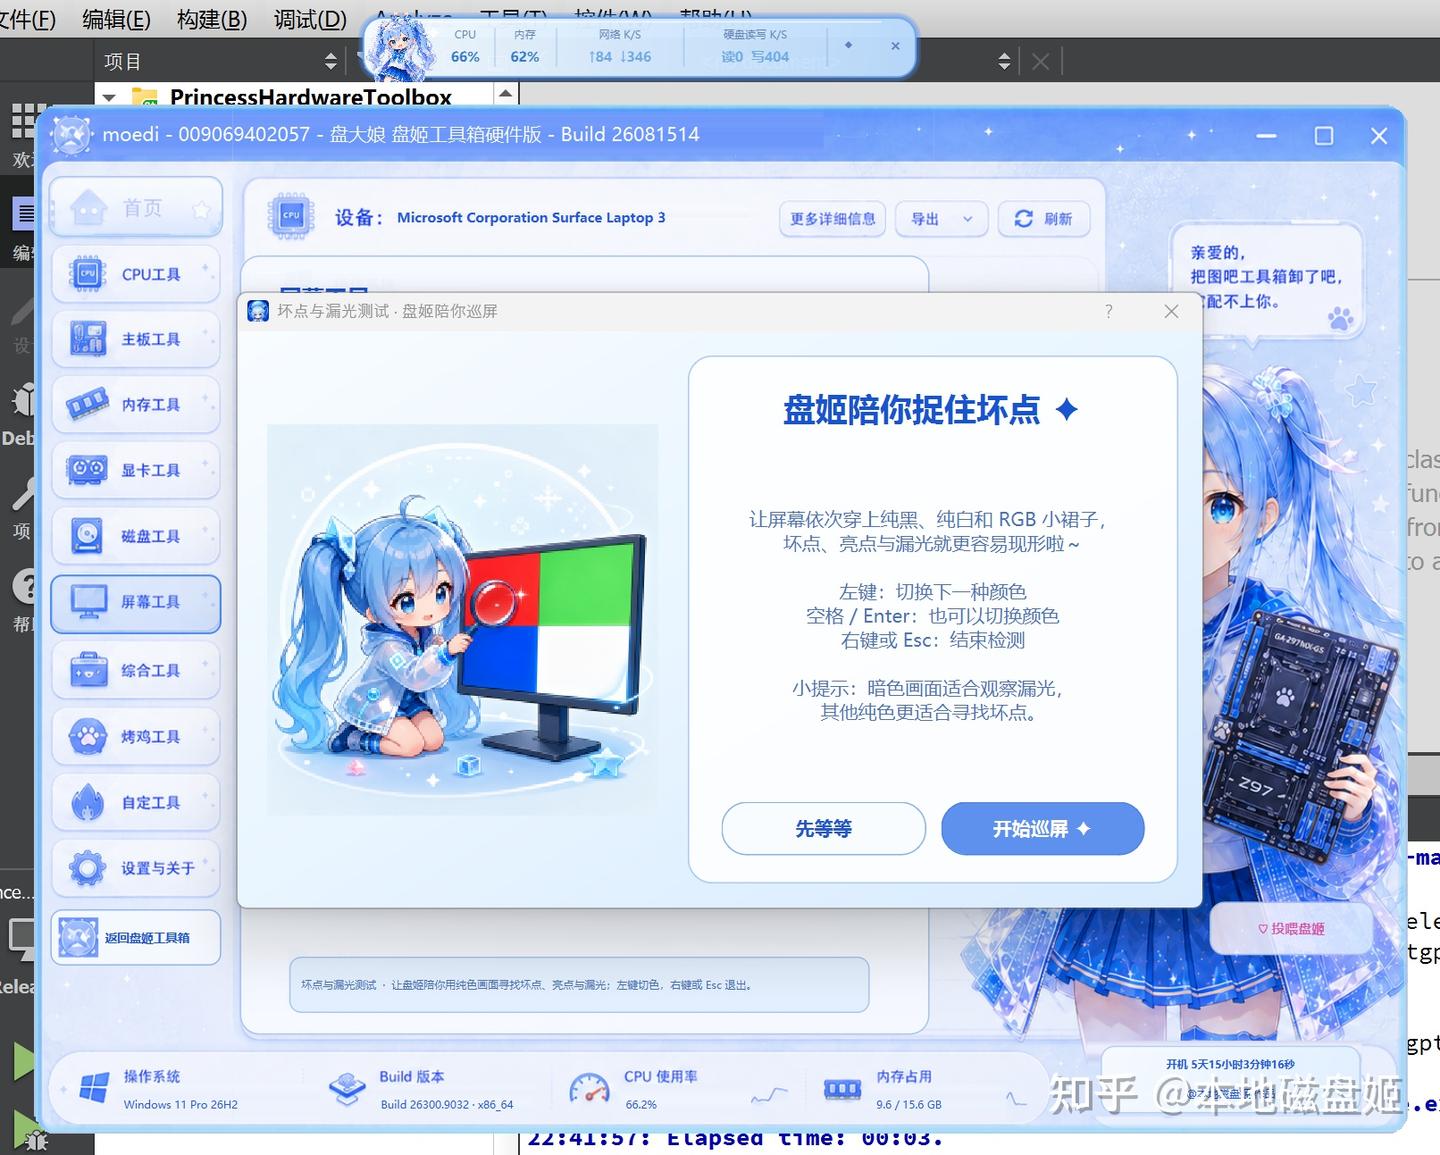The height and width of the screenshot is (1155, 1440).
Task: Click the chibi monitor illustration in the dialog
Action: [463, 621]
